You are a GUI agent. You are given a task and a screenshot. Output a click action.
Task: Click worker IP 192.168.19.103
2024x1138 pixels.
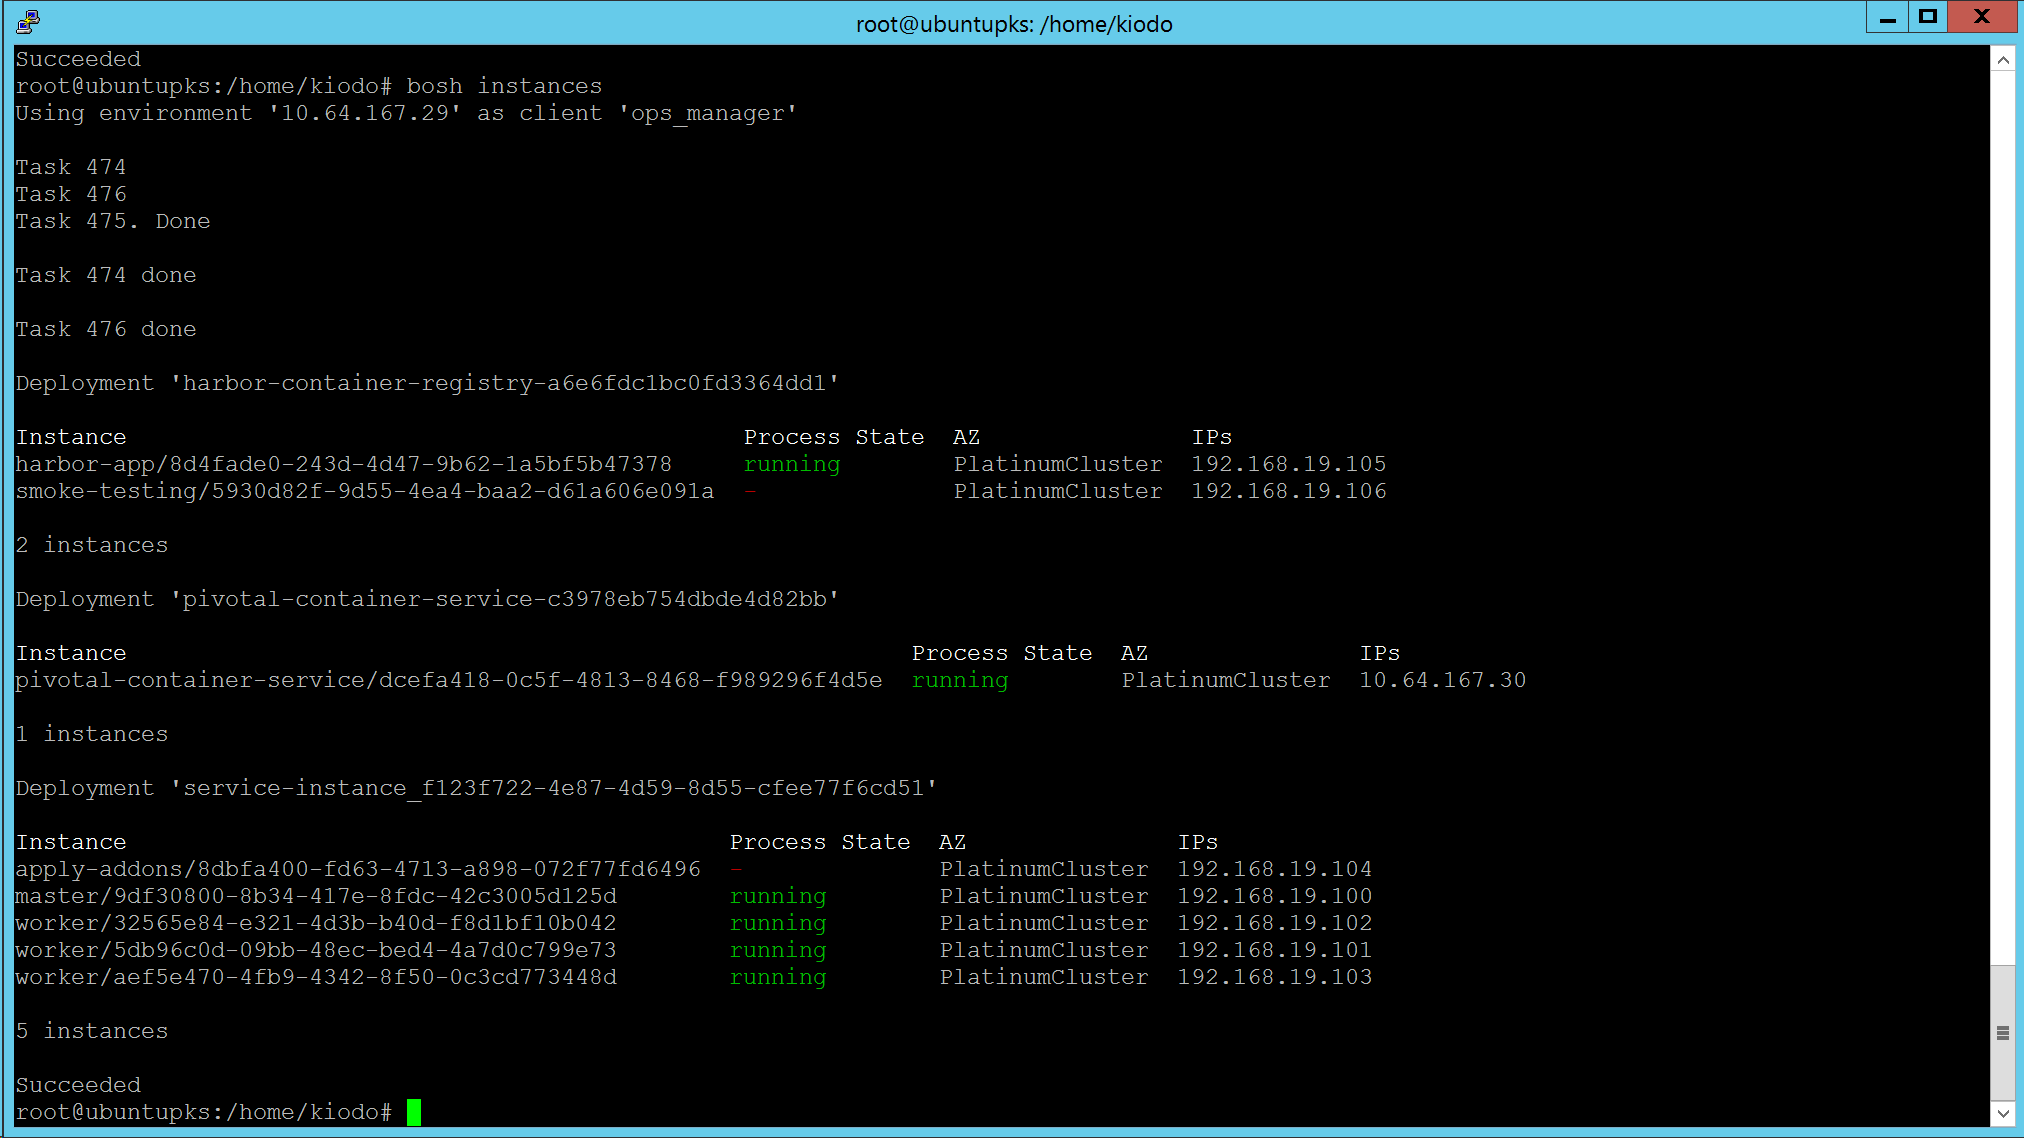(x=1274, y=977)
